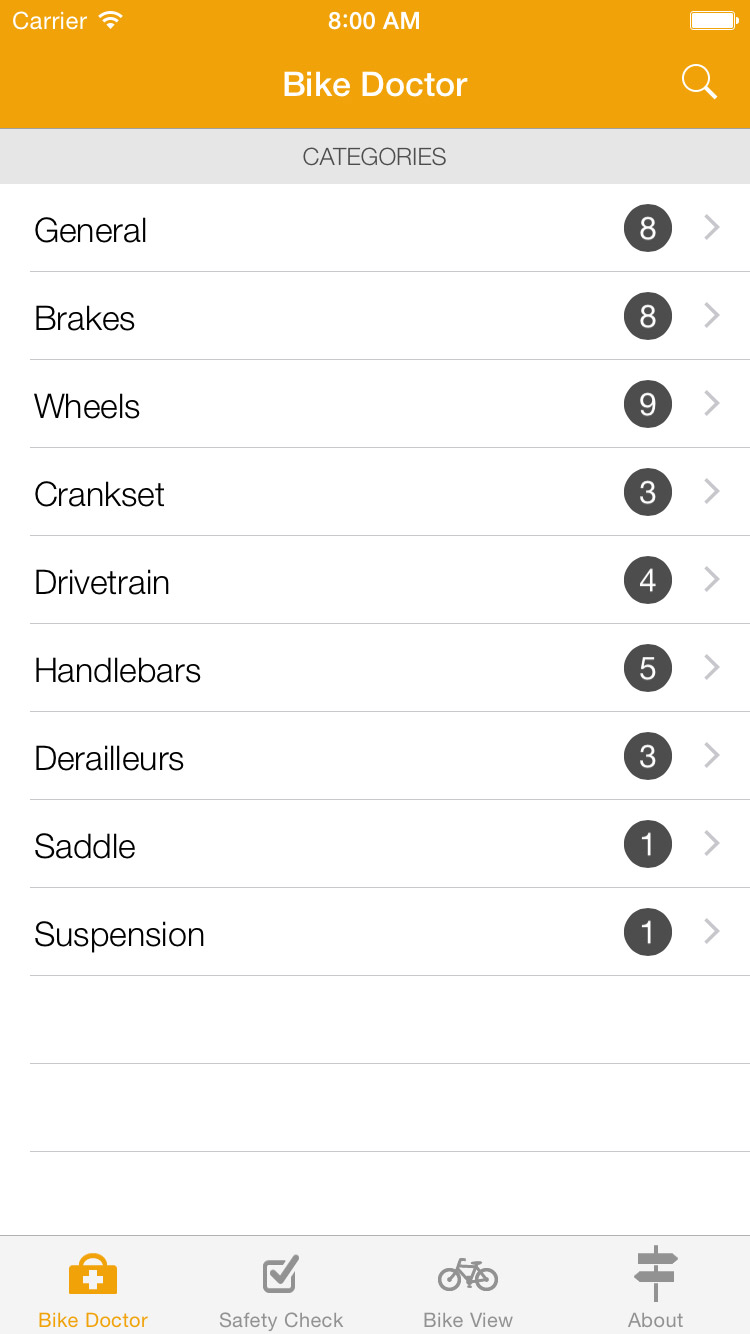Image resolution: width=750 pixels, height=1334 pixels.
Task: Open the Suspension category row
Action: pyautogui.click(x=119, y=935)
